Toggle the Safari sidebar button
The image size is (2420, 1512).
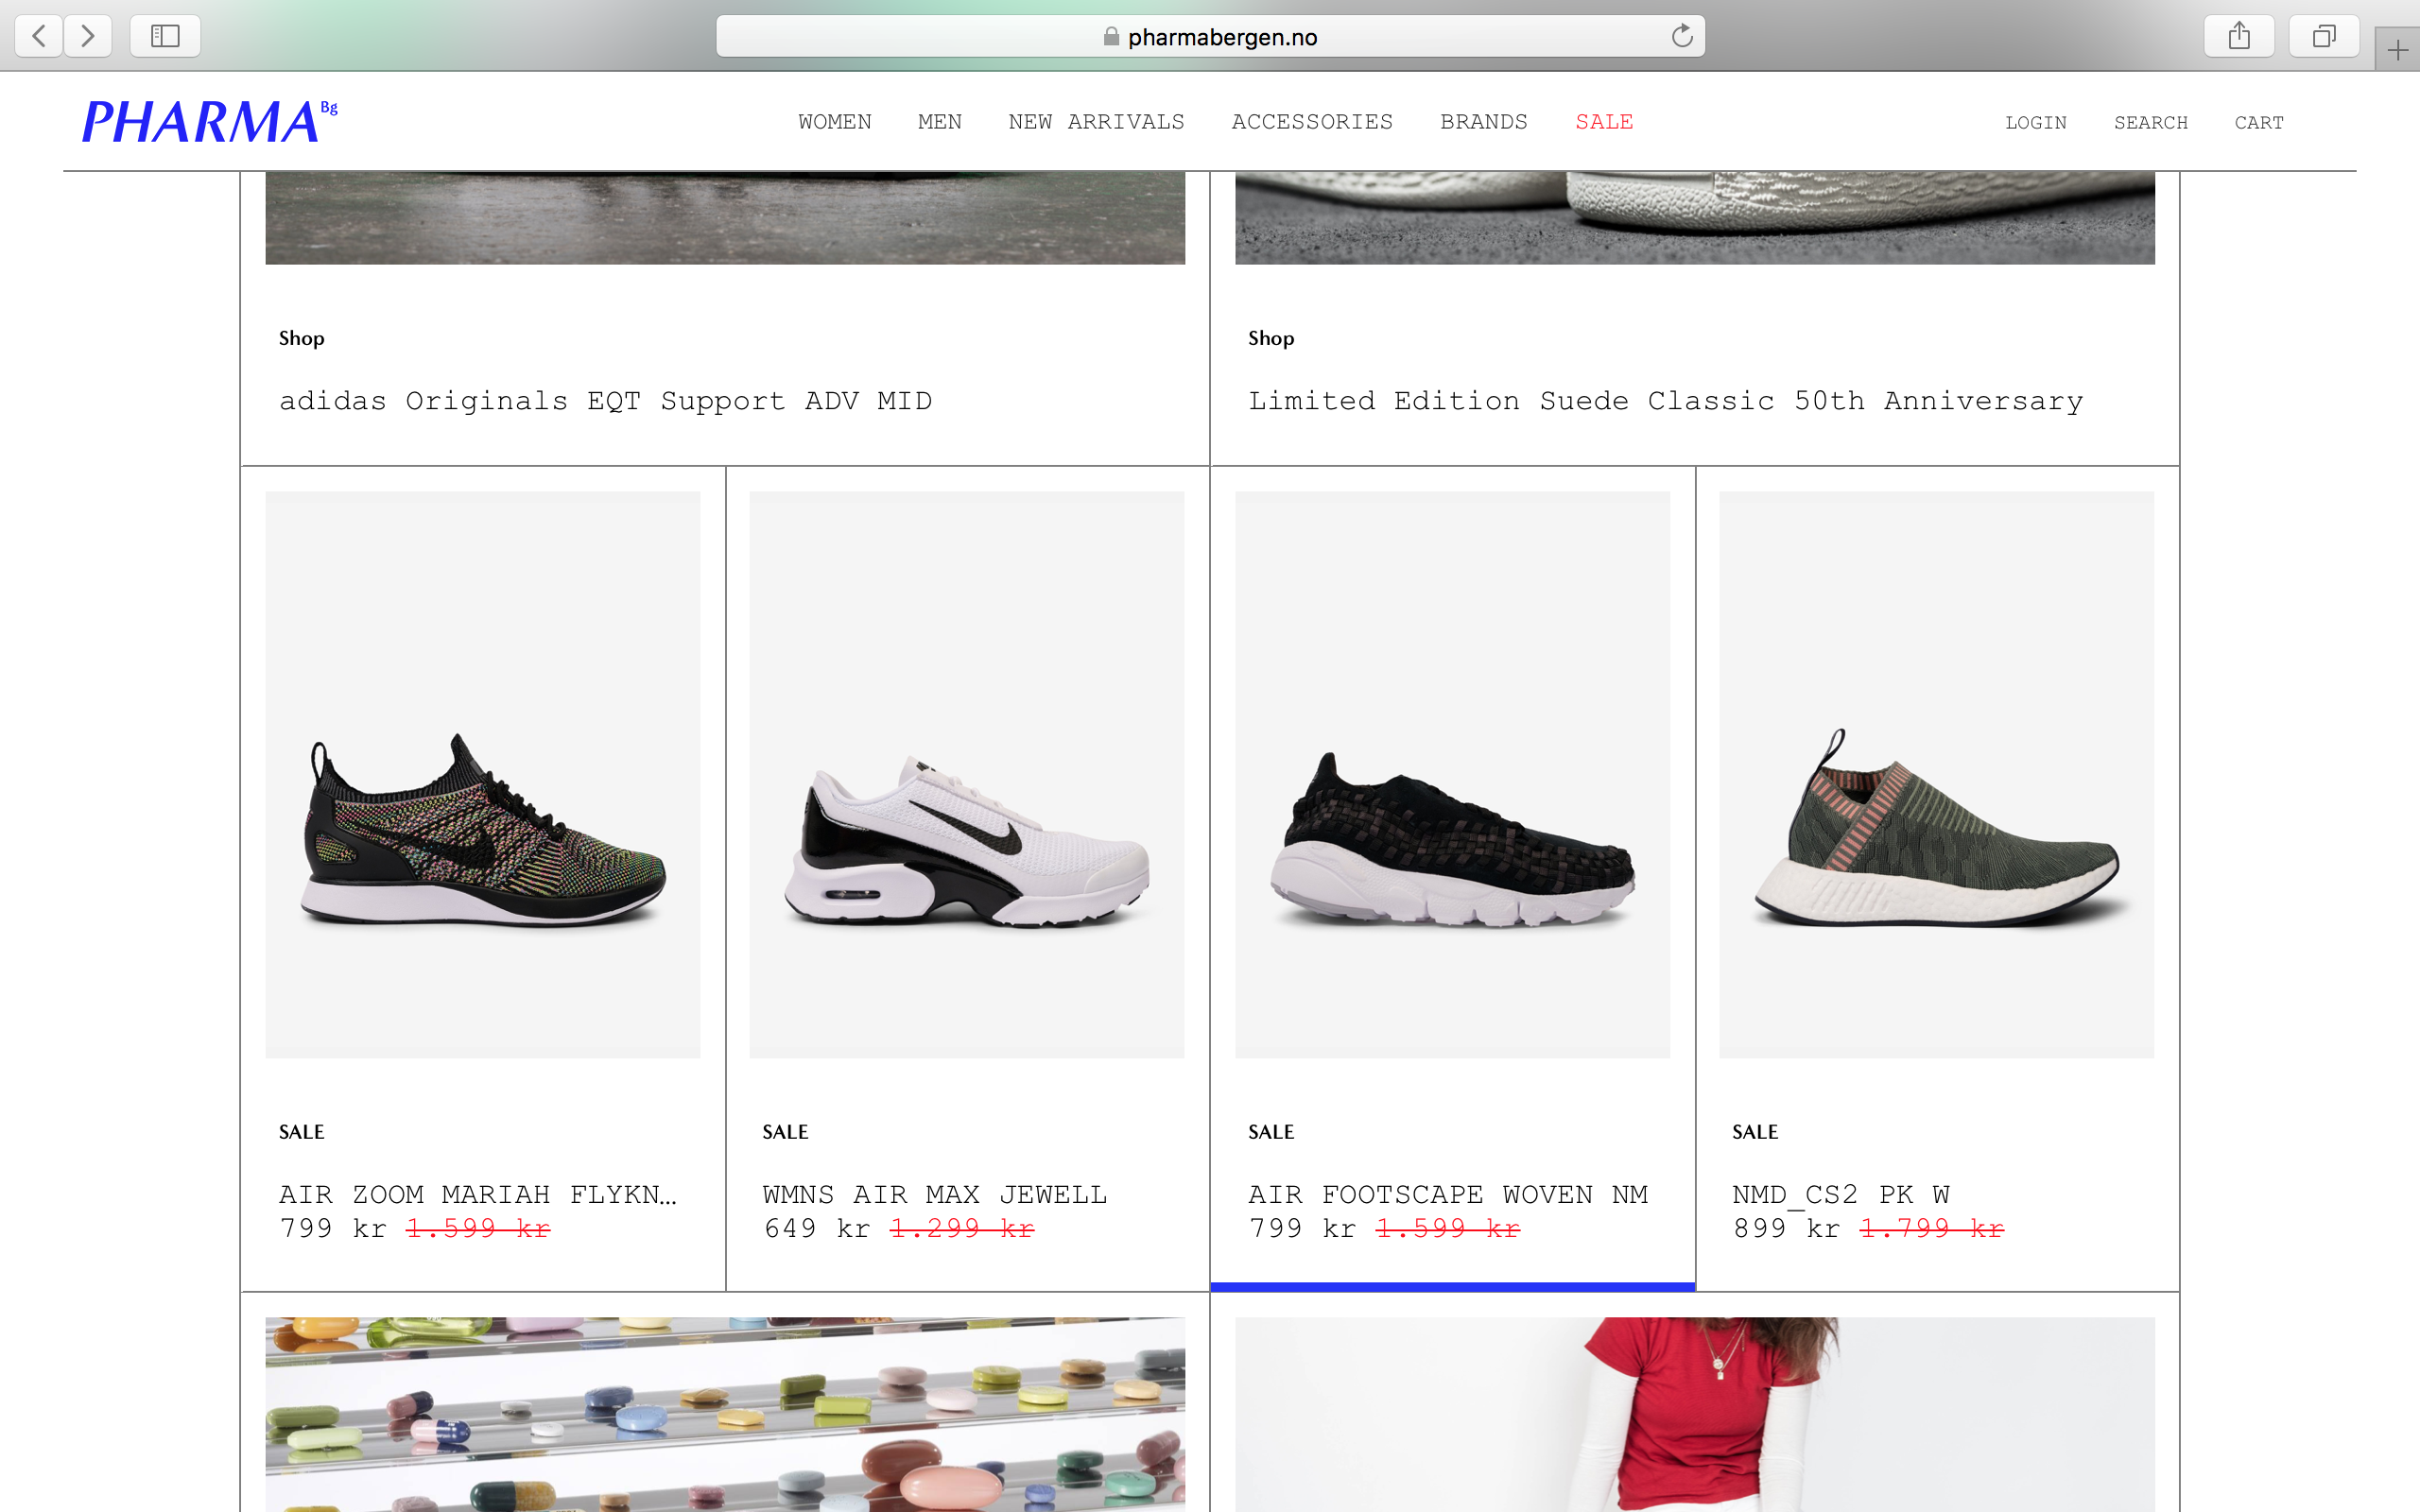point(165,36)
